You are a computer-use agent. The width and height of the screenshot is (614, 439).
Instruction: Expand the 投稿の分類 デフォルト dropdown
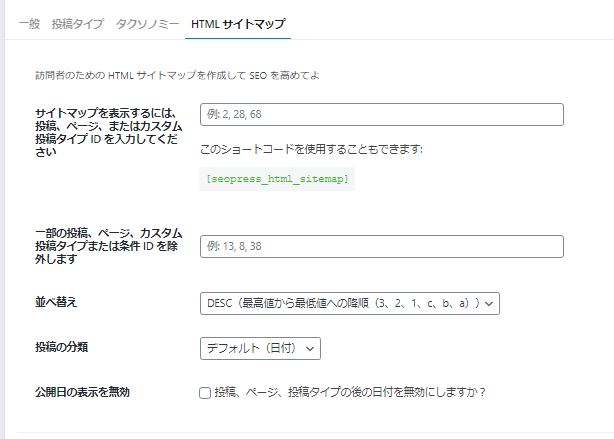pyautogui.click(x=260, y=349)
